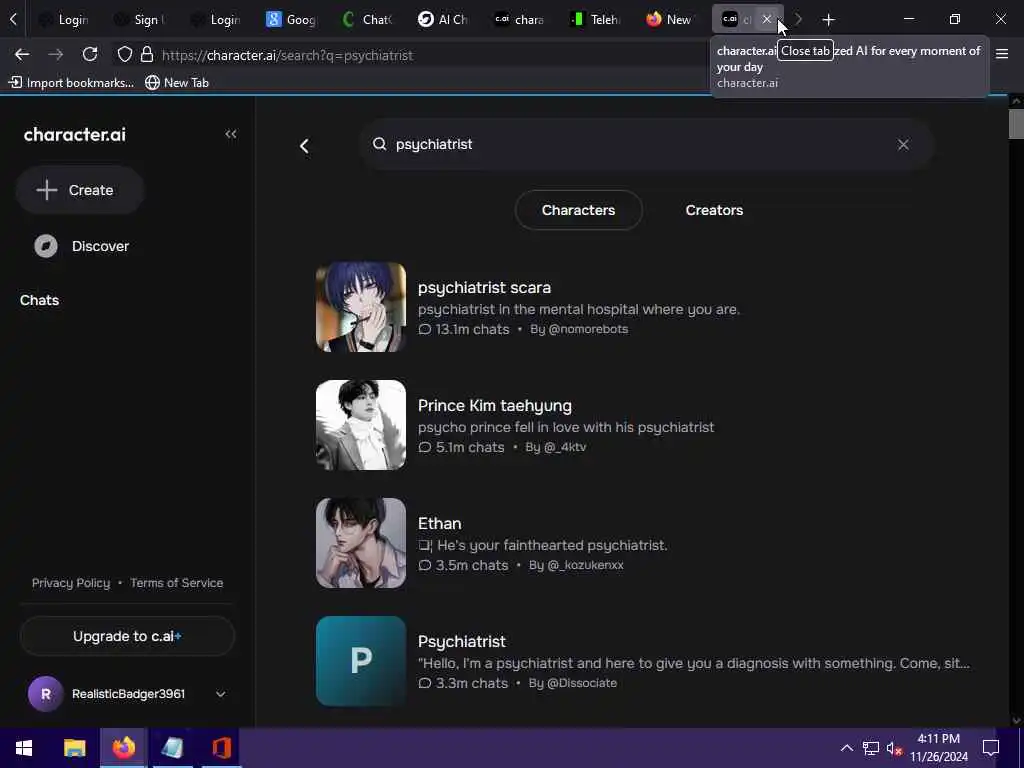
Task: Collapse the character.ai sidebar
Action: click(231, 134)
